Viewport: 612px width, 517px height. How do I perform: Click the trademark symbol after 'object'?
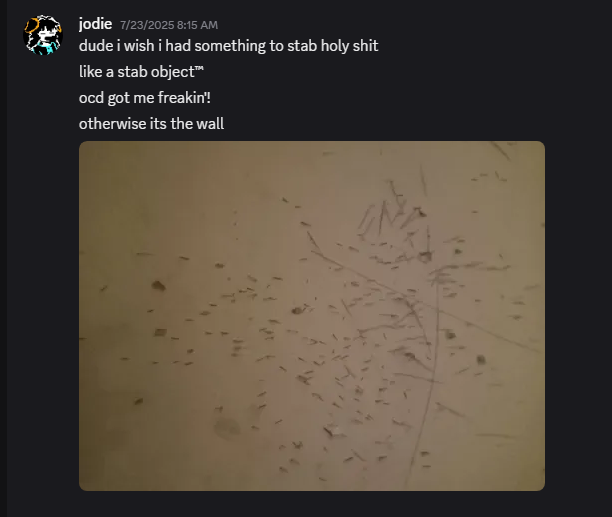[199, 68]
